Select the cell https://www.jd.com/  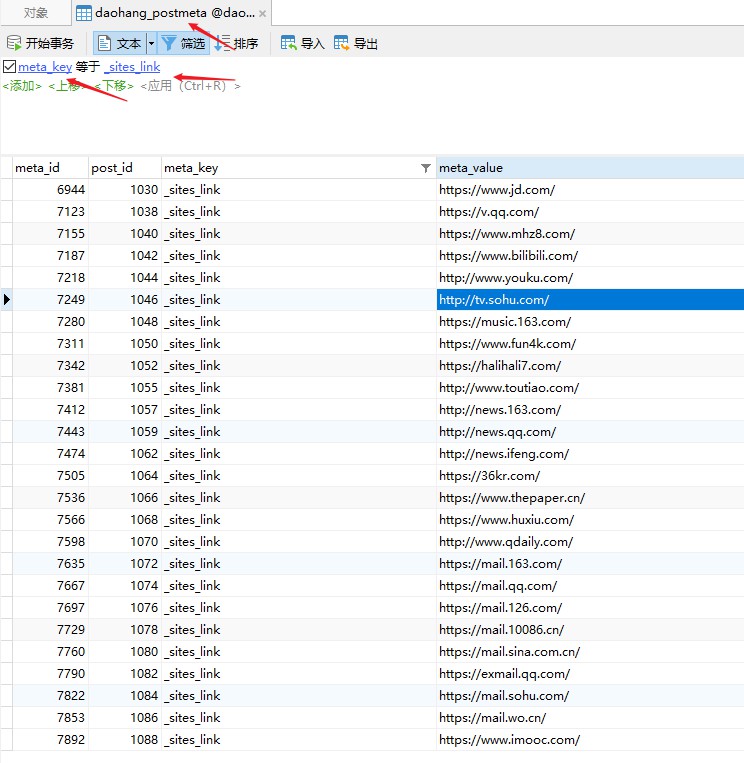point(590,190)
